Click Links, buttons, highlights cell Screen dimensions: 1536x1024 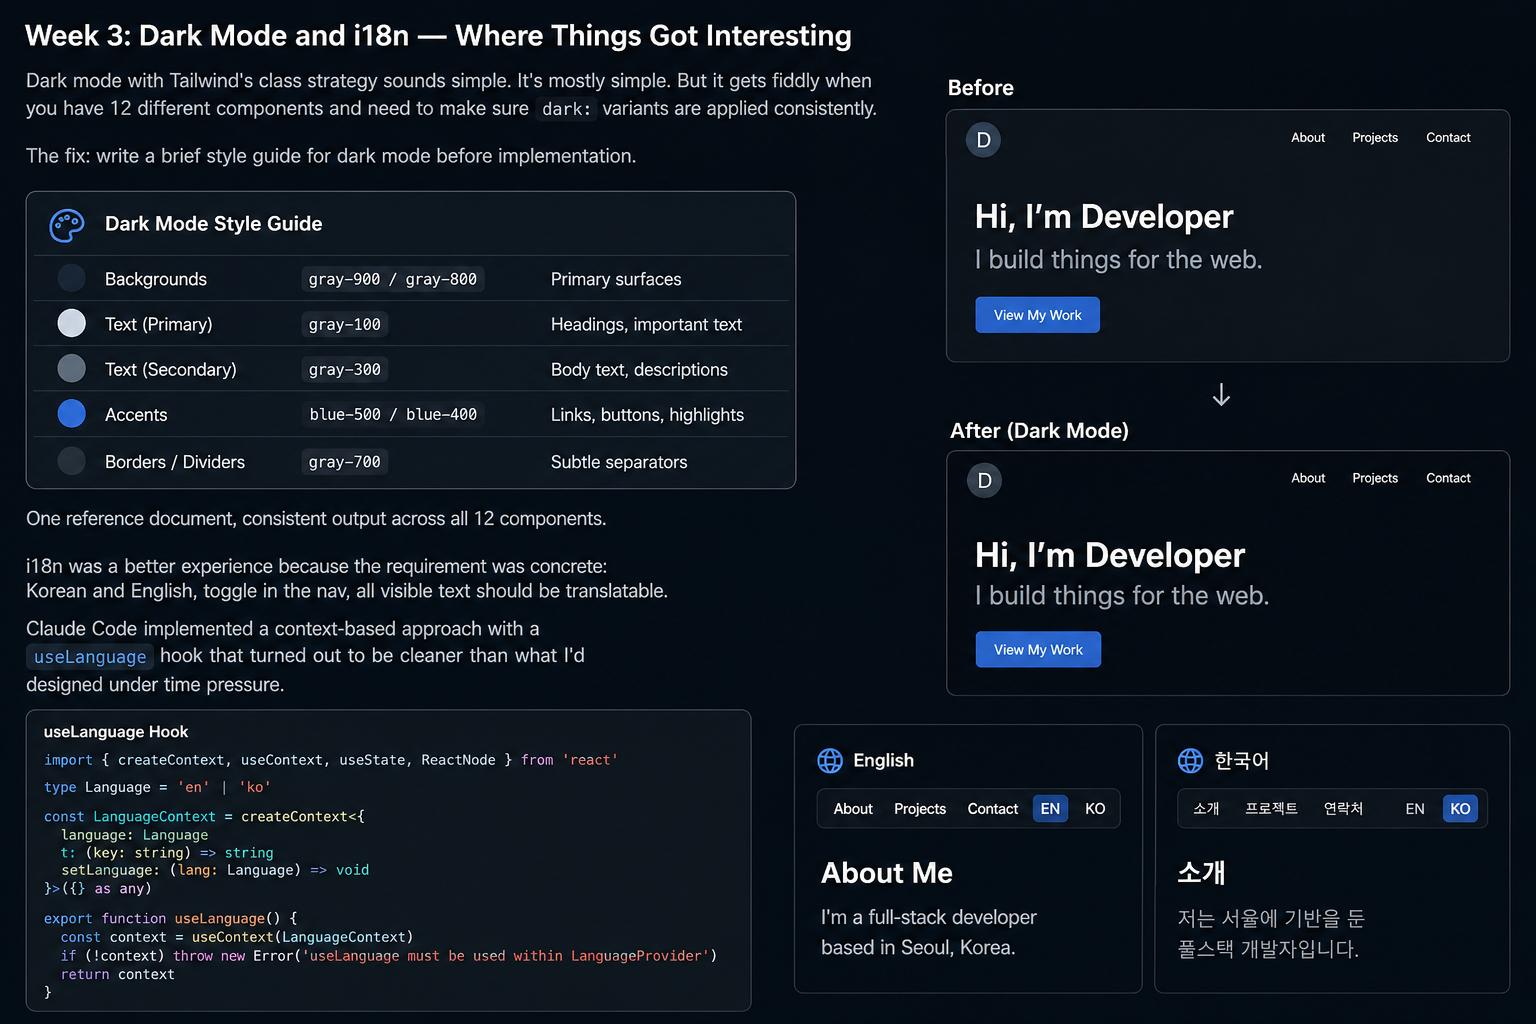[647, 414]
